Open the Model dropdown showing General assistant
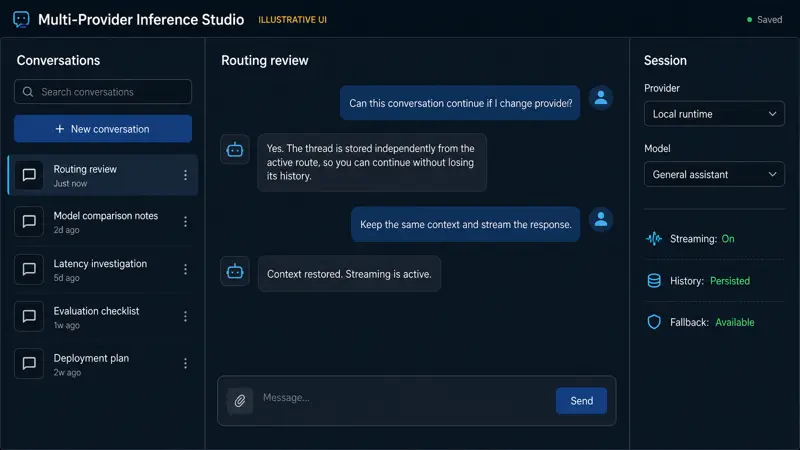This screenshot has width=800, height=450. click(x=714, y=174)
